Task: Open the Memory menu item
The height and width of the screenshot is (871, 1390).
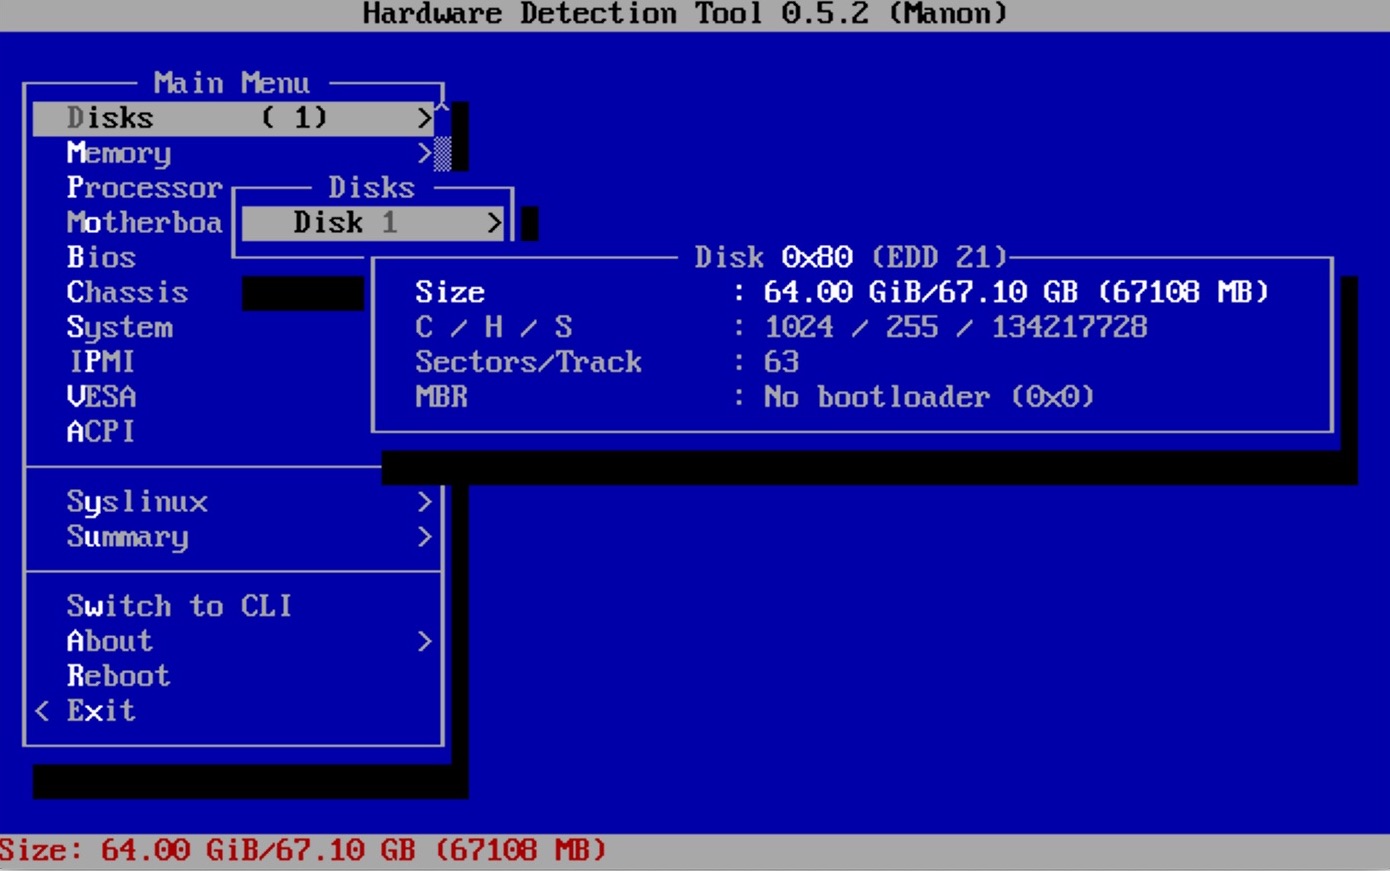Action: pos(118,153)
